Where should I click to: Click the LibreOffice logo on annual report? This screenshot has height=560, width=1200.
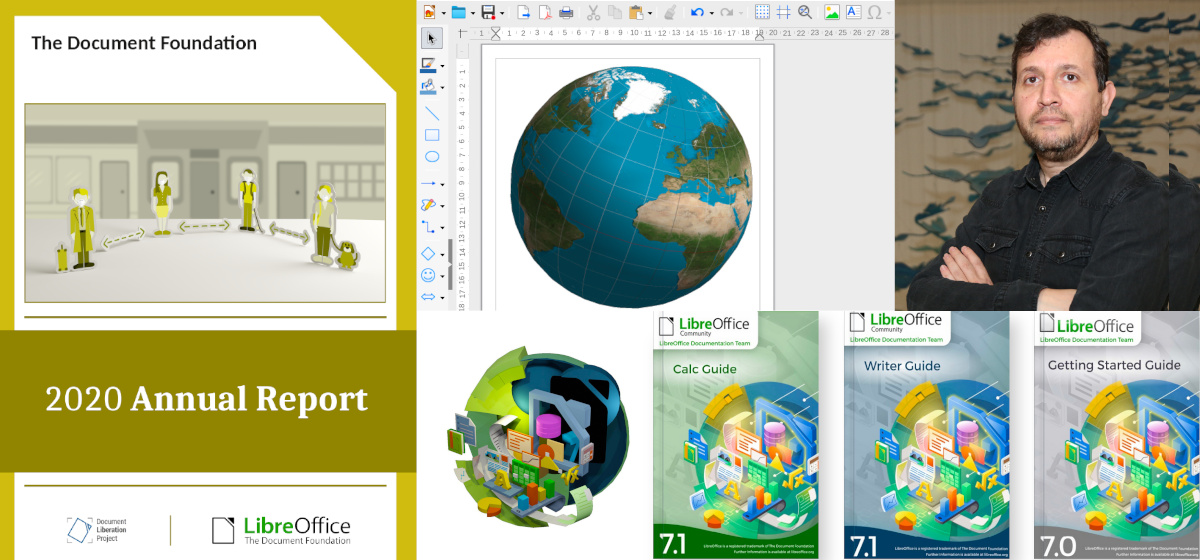coord(281,530)
